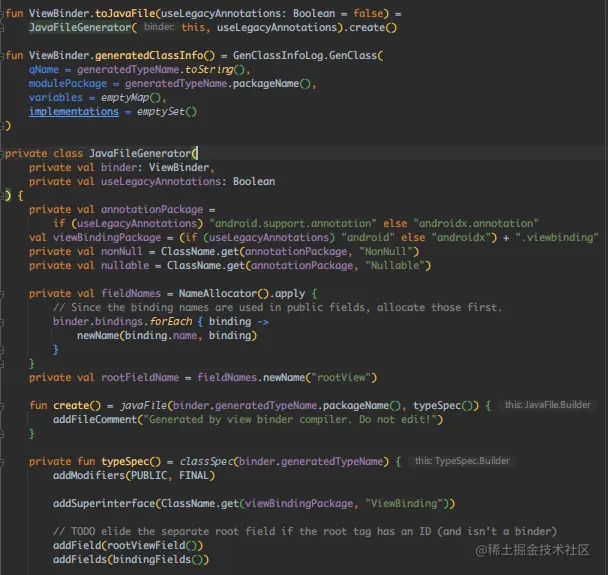Click Boolean type in private val useLegacyAnnotations
This screenshot has height=575, width=608.
(x=254, y=181)
